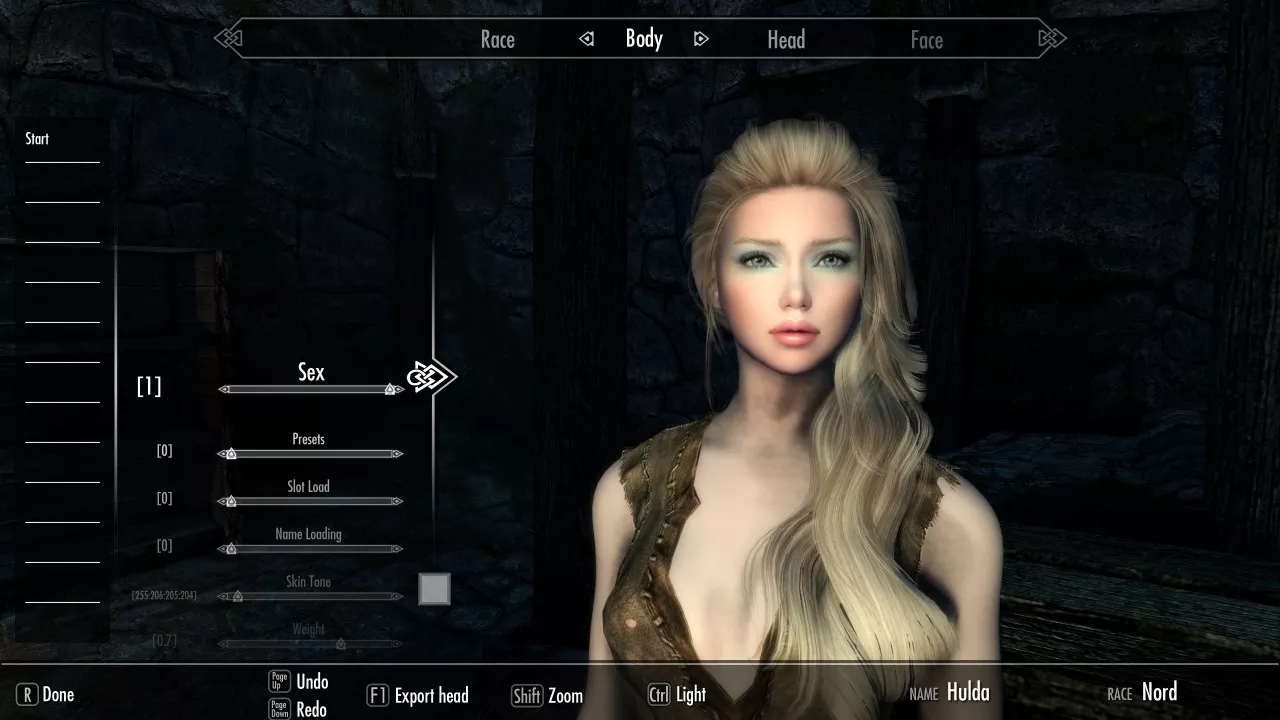This screenshot has height=720, width=1280.
Task: Click the R Done button
Action: point(46,695)
